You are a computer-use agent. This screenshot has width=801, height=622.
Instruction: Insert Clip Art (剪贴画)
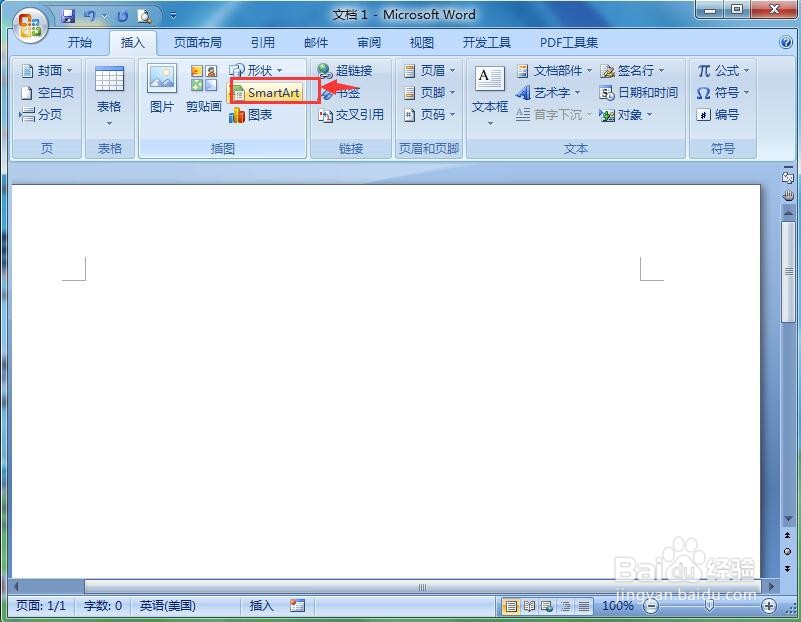[x=203, y=88]
